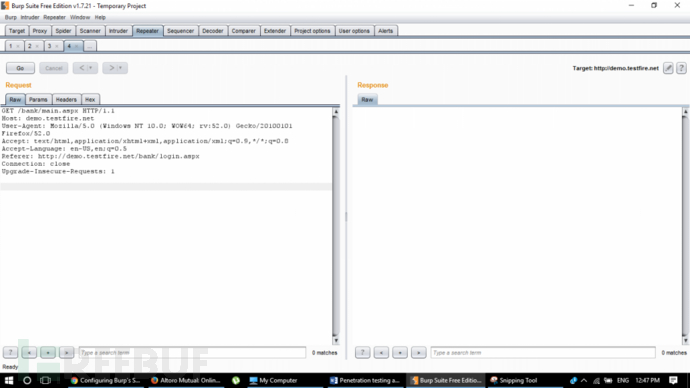Viewport: 690px width, 388px height.
Task: Switch to the Extender tab
Action: 275,31
